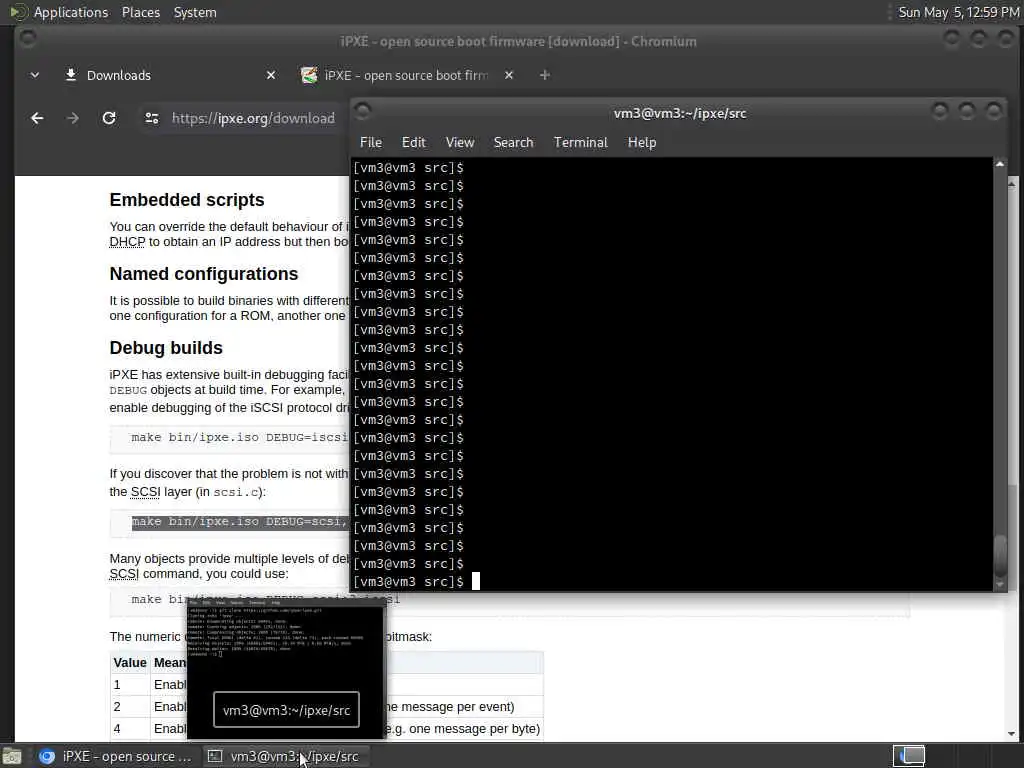1024x768 pixels.
Task: Open the Terminal menu in terminal
Action: point(581,142)
